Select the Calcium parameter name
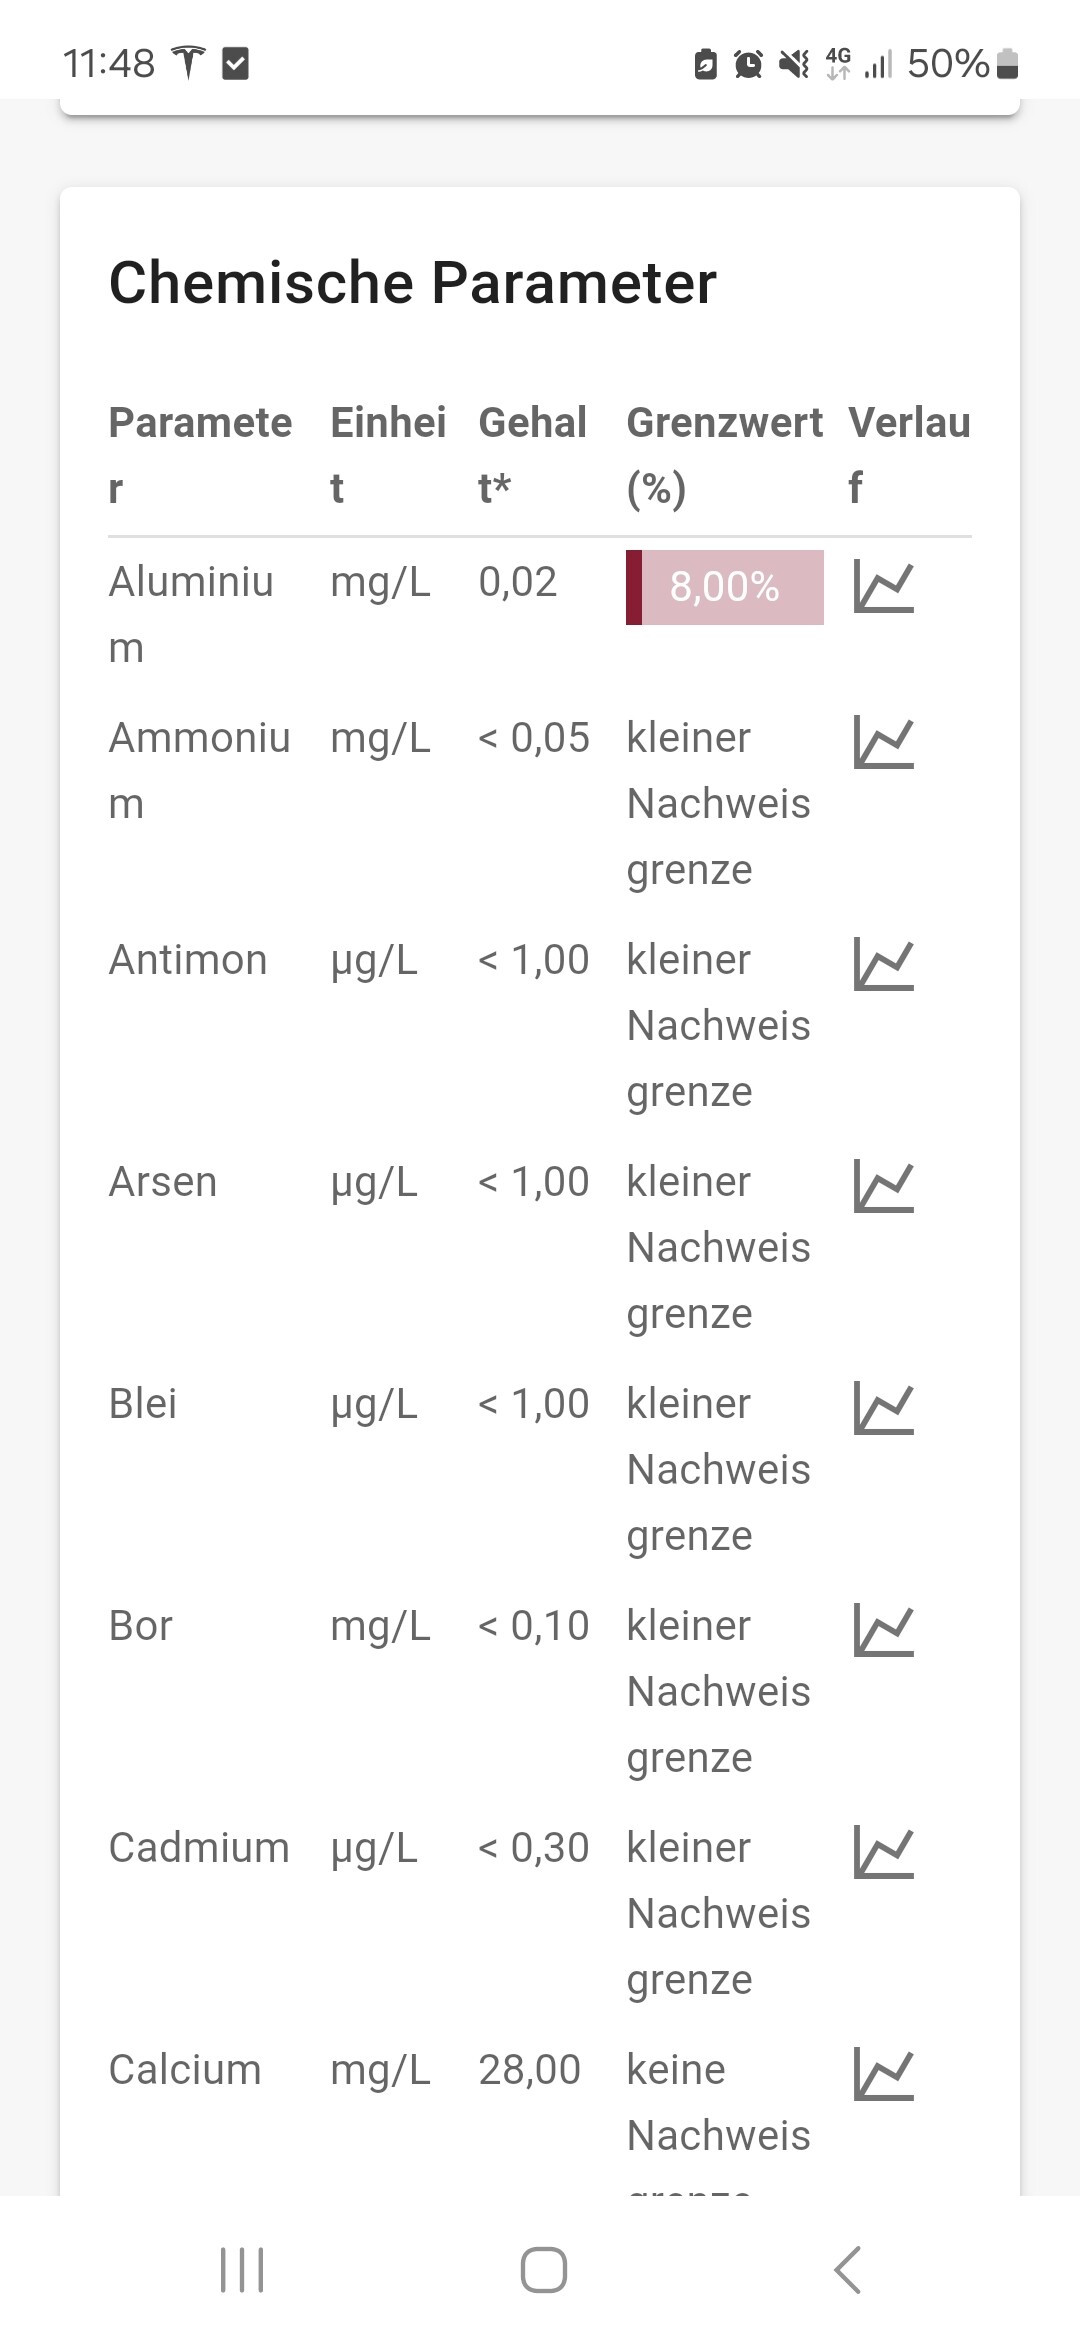Screen dimensions: 1080x2340 [x=185, y=2070]
